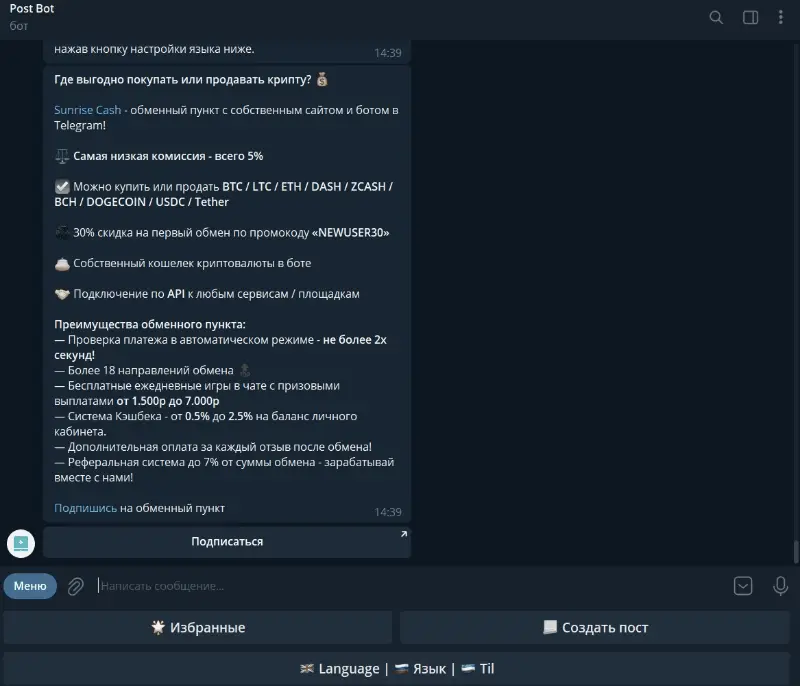The image size is (800, 686).
Task: Open the Post Bot chat title
Action: tap(32, 9)
